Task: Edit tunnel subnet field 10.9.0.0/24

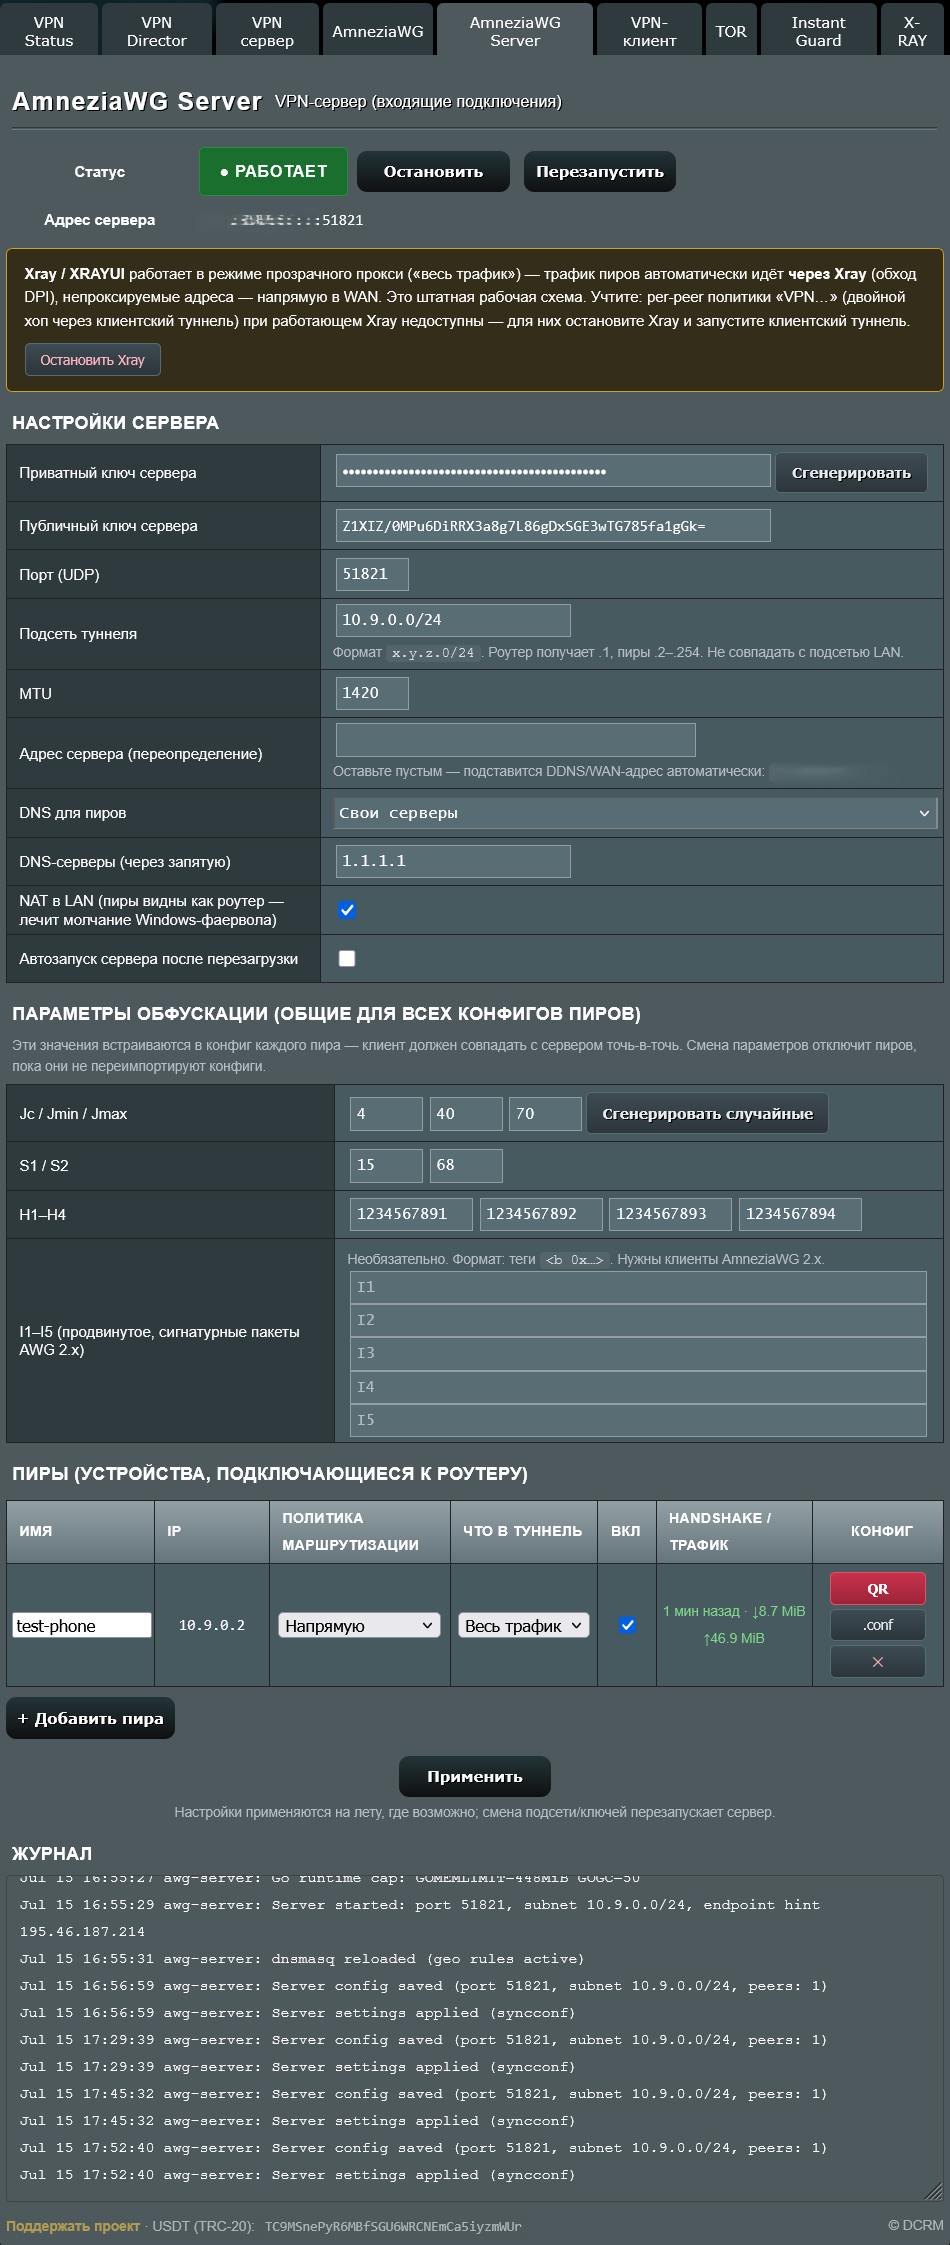Action: coord(453,620)
